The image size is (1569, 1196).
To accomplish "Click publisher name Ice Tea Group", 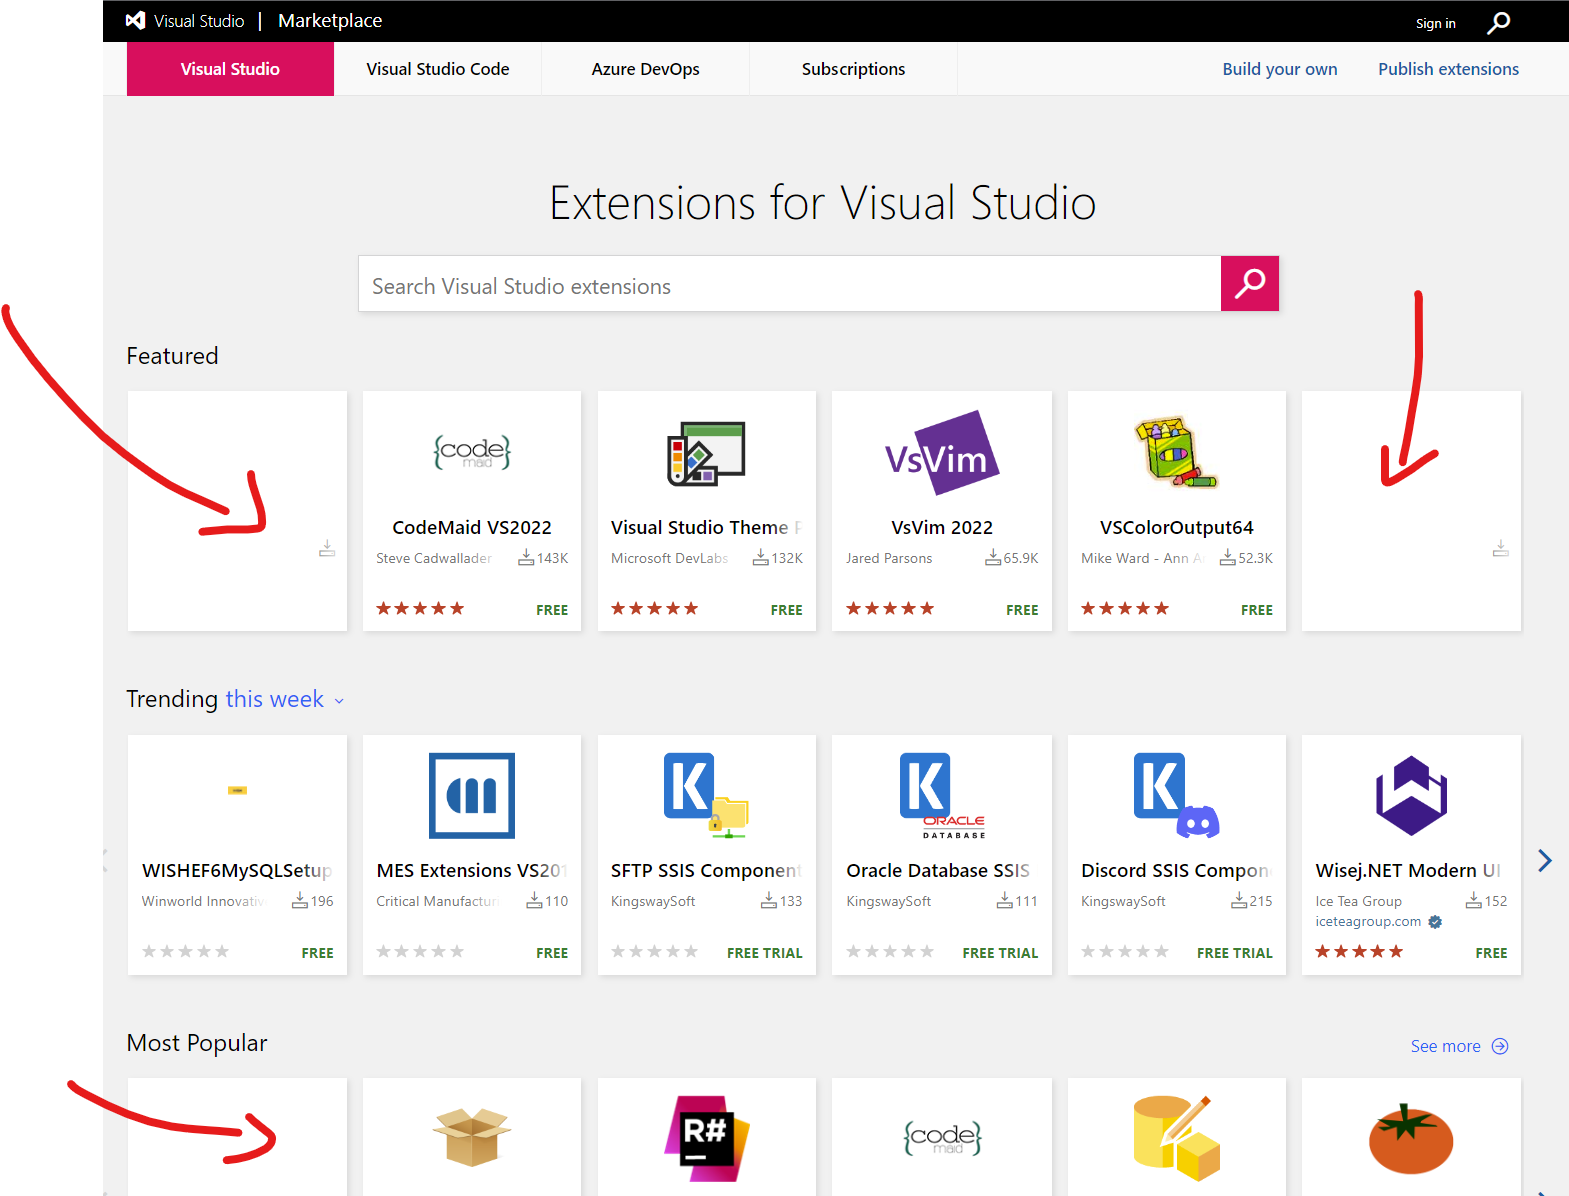I will (1358, 901).
